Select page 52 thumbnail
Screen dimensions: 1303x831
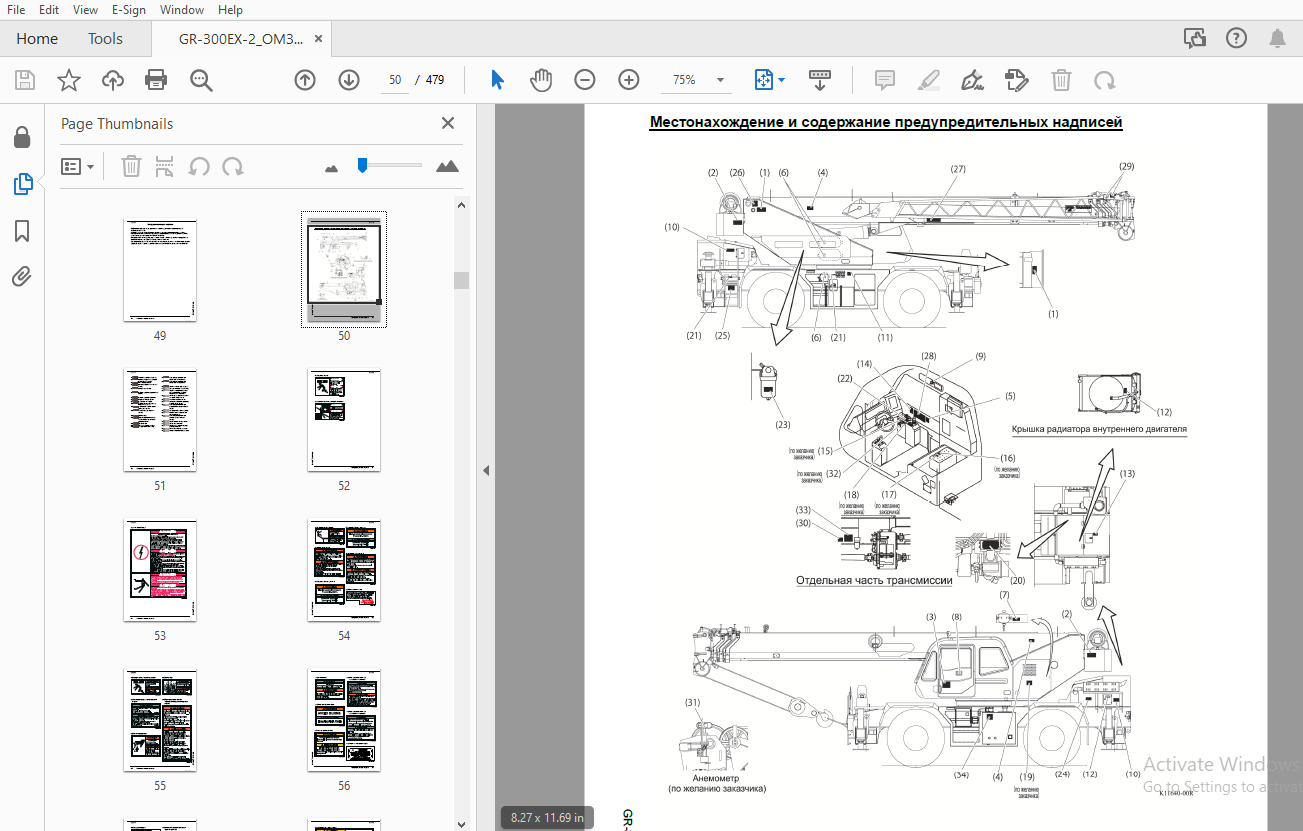point(344,420)
